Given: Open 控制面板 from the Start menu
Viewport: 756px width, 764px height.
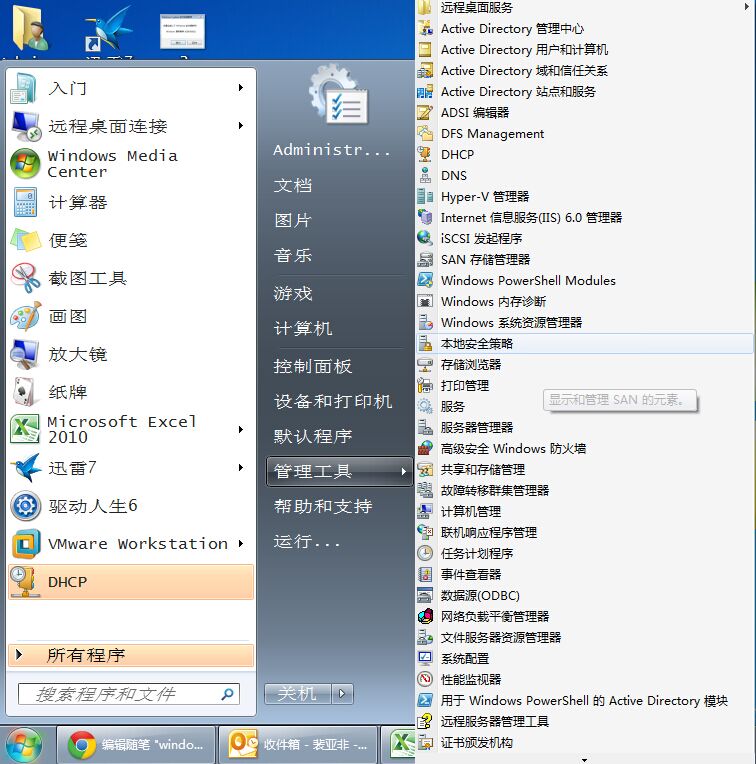Looking at the screenshot, I should [x=312, y=366].
